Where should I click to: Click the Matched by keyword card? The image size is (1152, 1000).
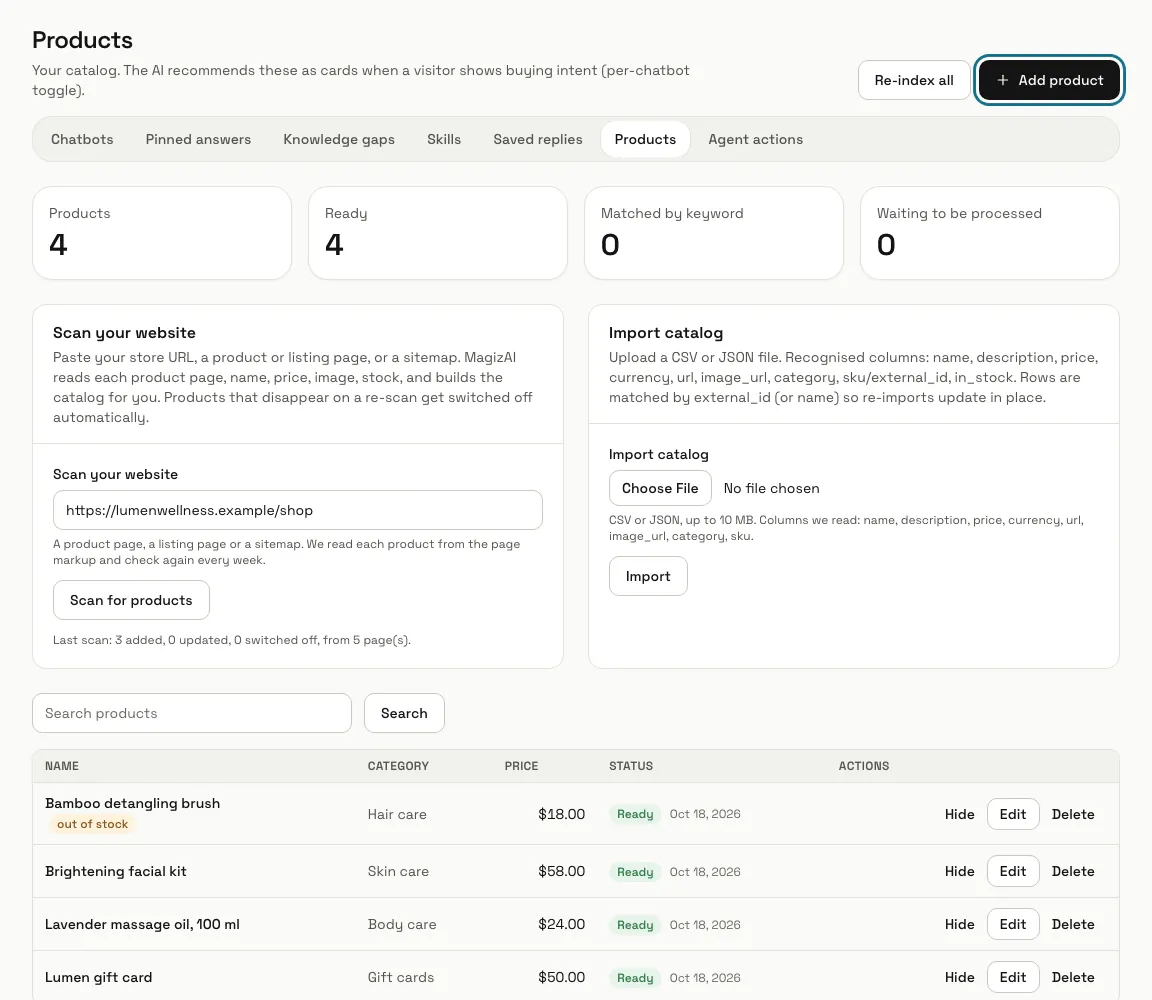coord(713,233)
